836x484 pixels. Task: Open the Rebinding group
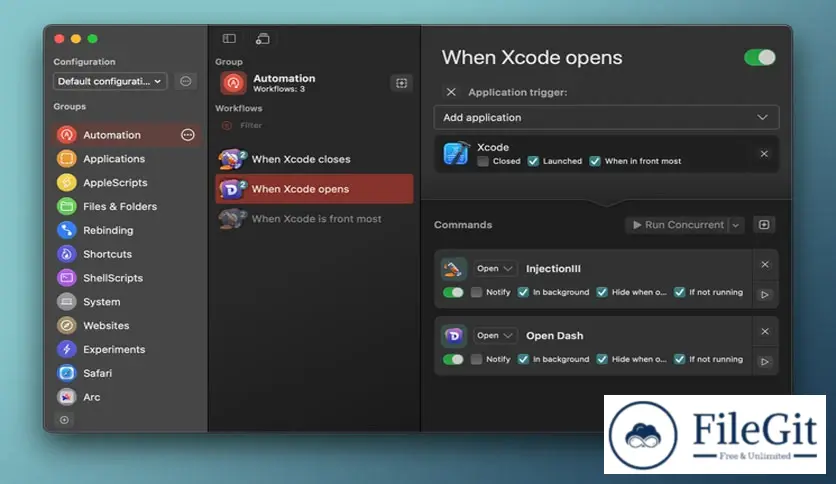[x=126, y=230]
